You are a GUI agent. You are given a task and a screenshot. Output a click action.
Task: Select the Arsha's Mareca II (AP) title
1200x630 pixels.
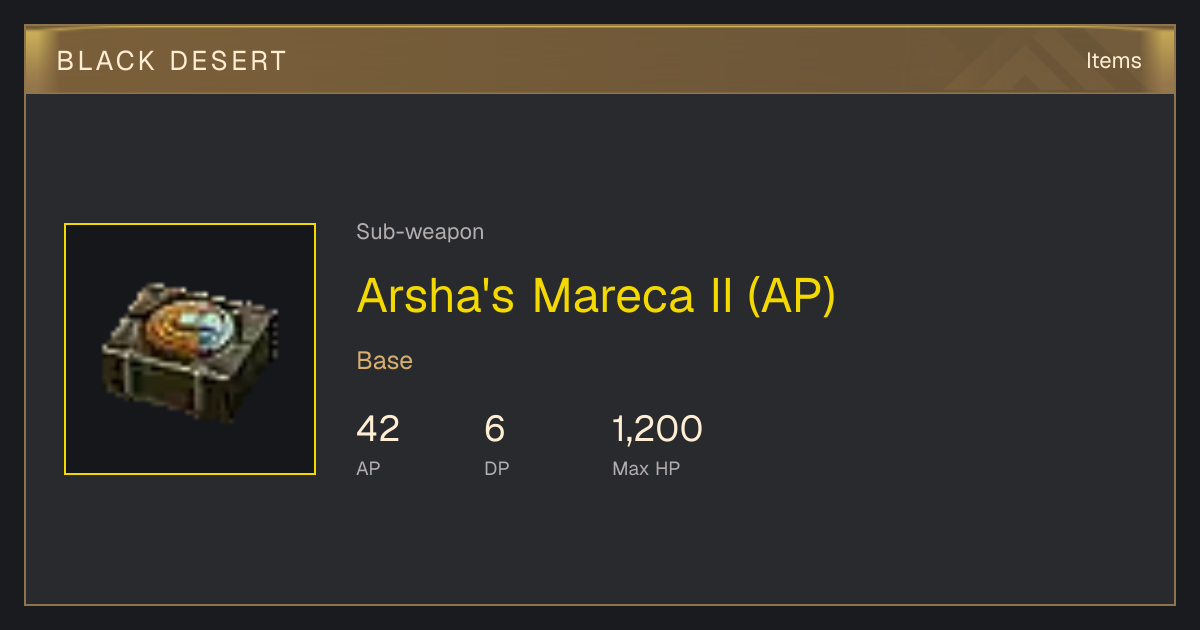[596, 296]
